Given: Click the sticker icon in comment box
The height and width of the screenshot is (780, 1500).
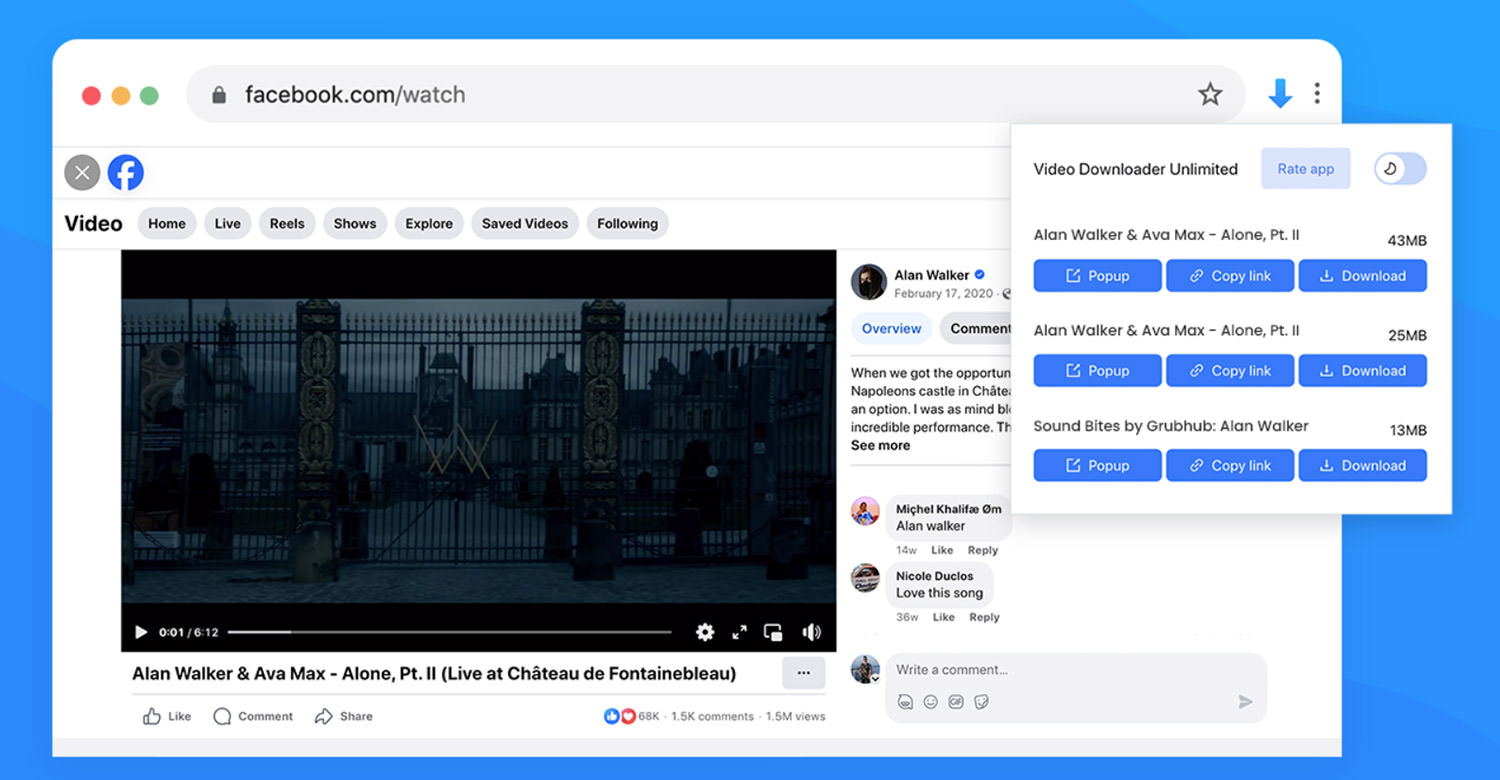Looking at the screenshot, I should click(982, 702).
